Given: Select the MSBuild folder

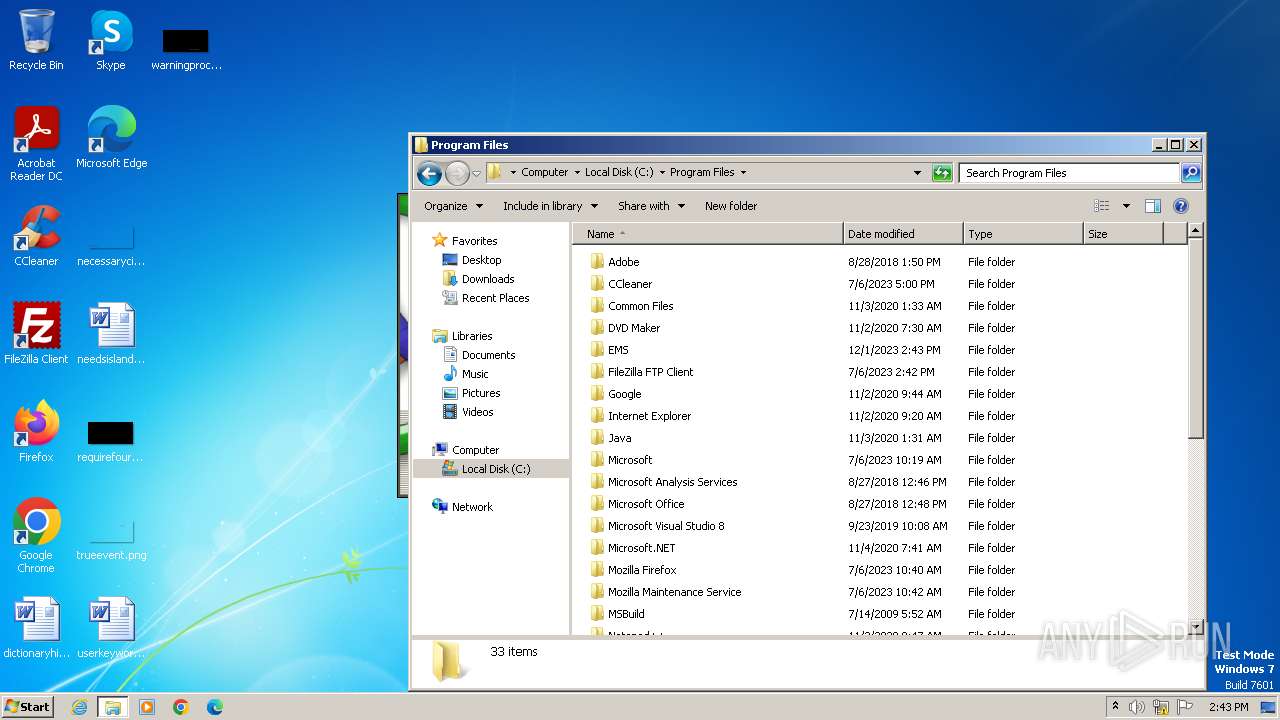Looking at the screenshot, I should [626, 614].
